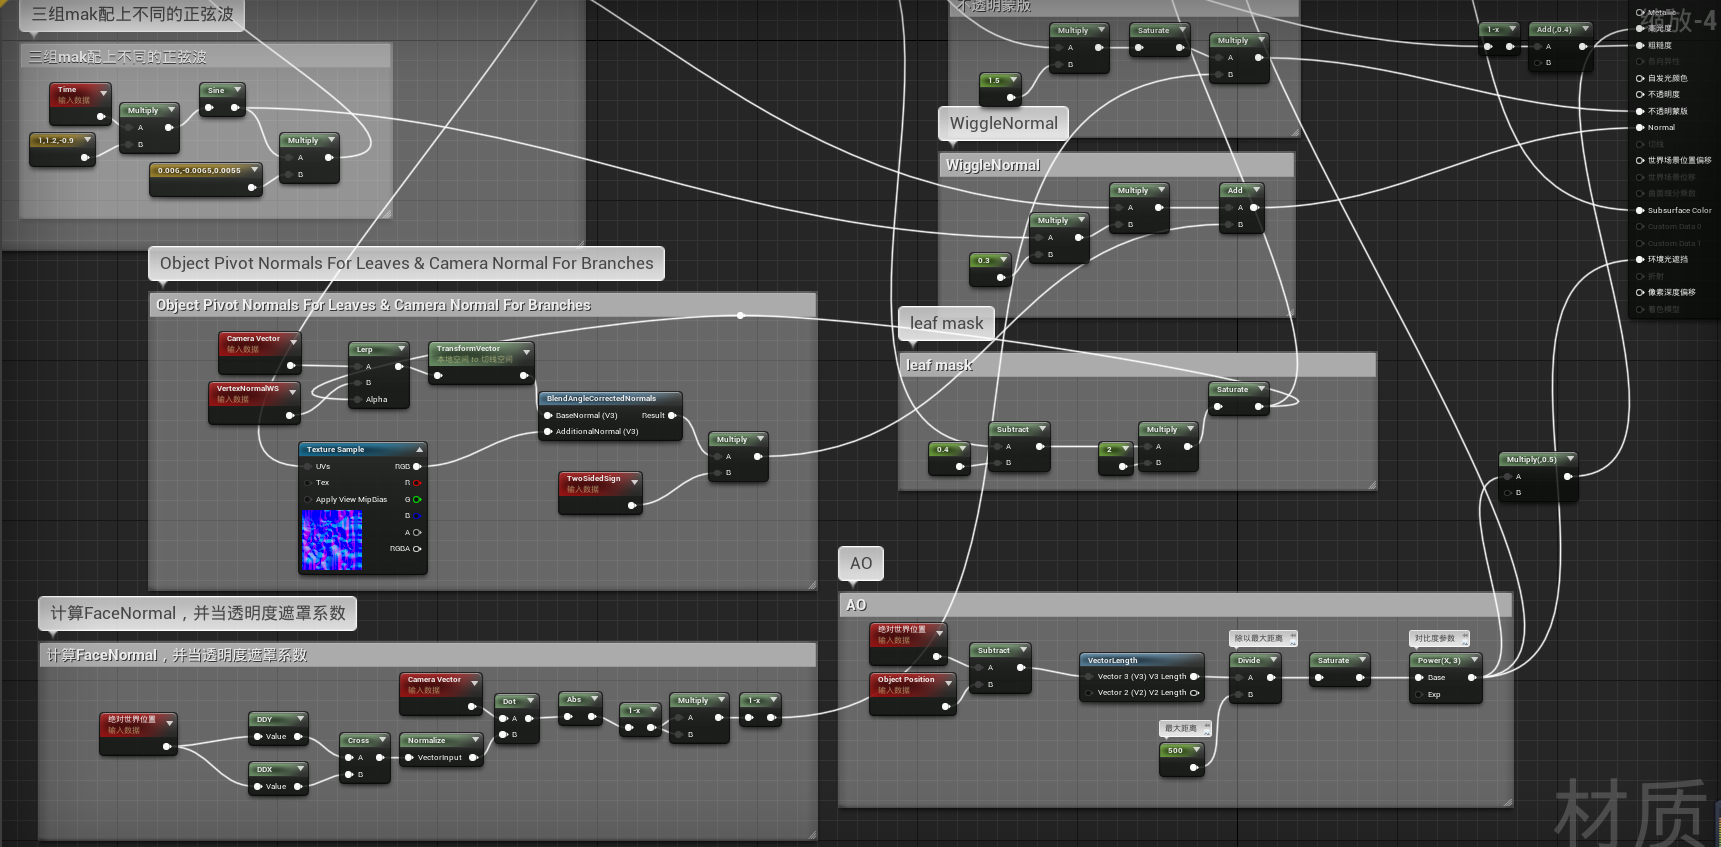1721x847 pixels.
Task: Click the UVs input pin on Texture Sample
Action: (x=308, y=466)
